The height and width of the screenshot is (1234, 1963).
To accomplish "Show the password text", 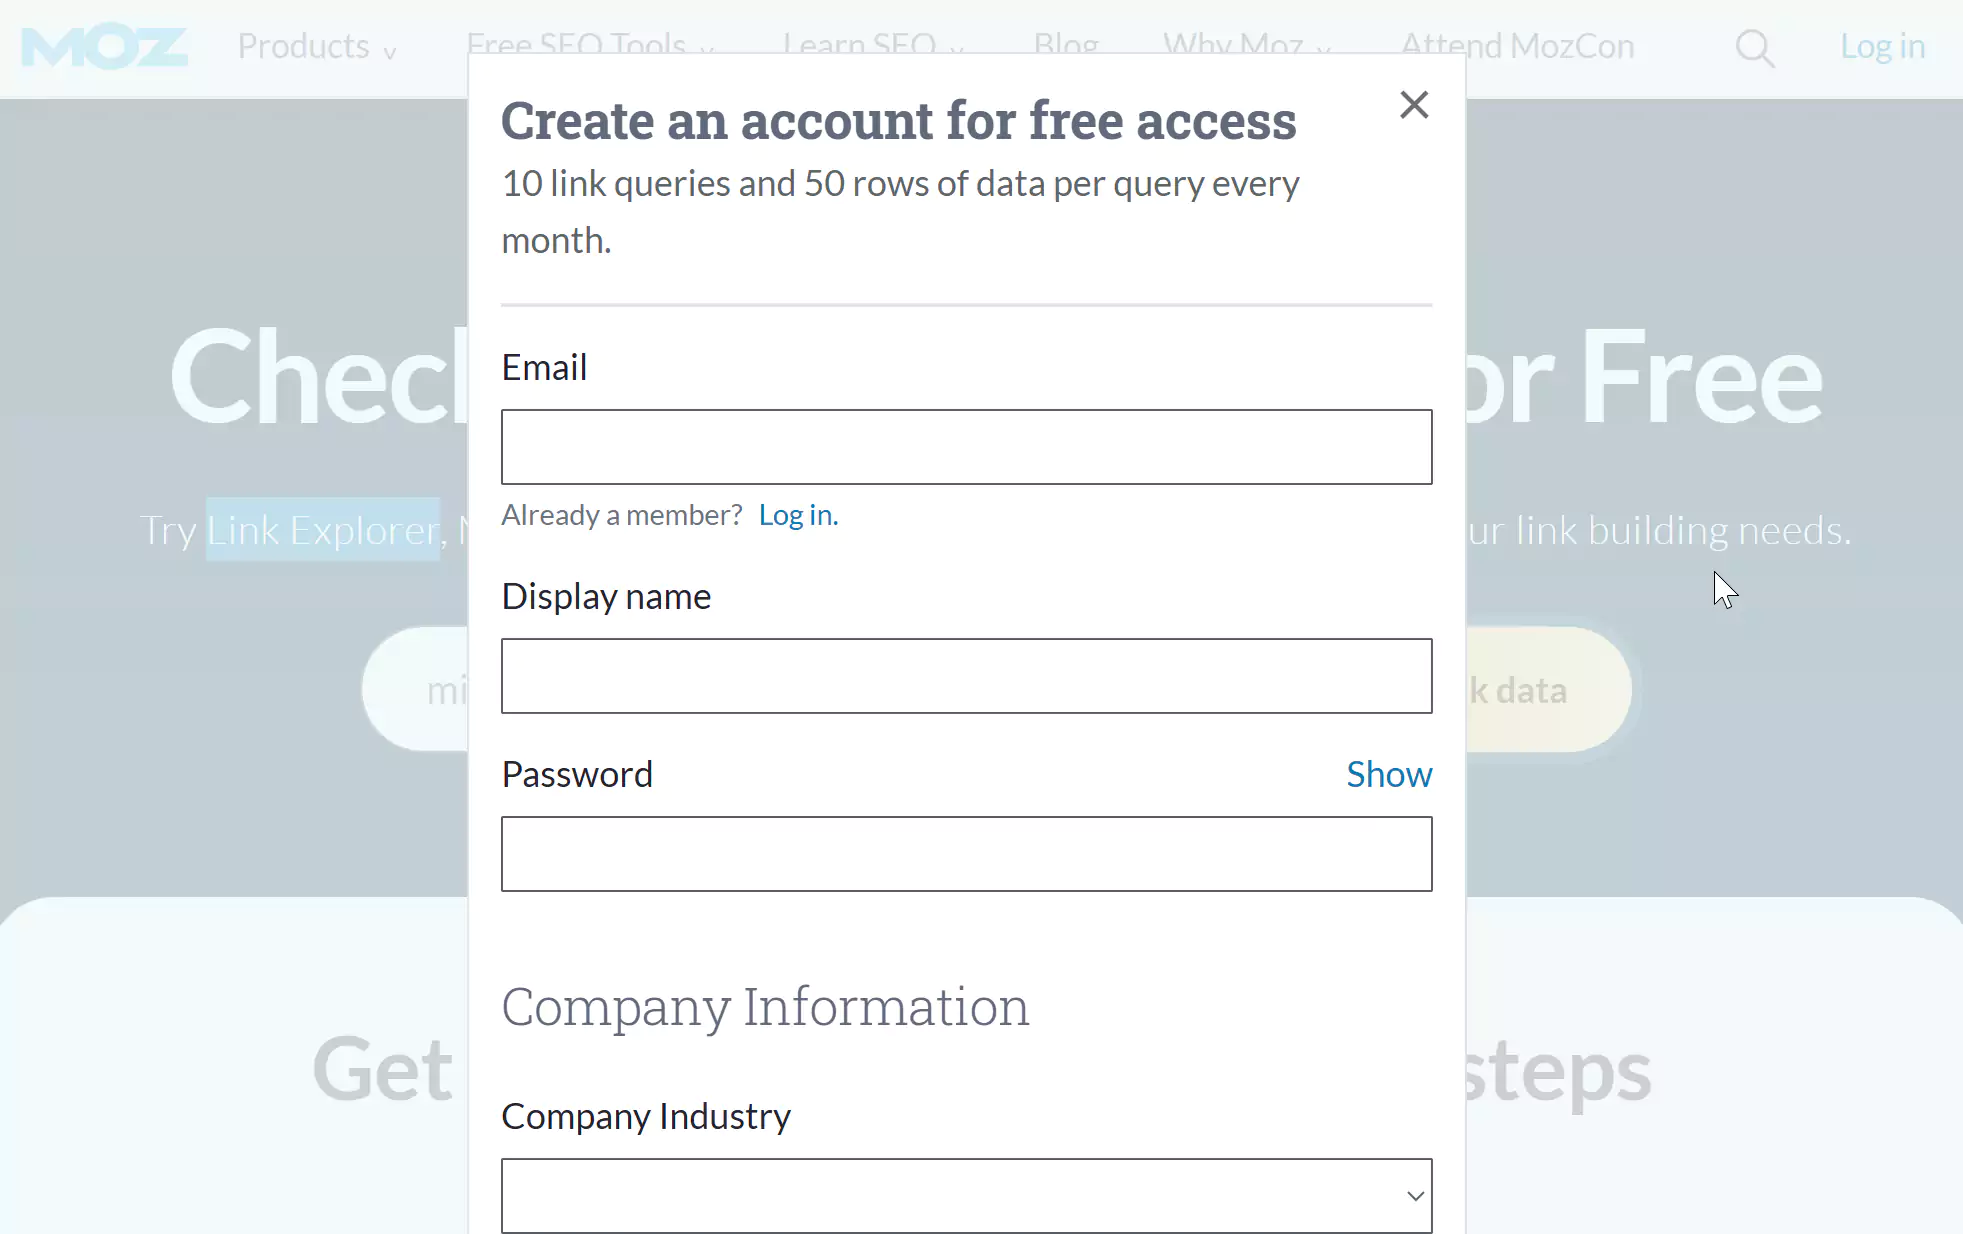I will click(x=1389, y=774).
